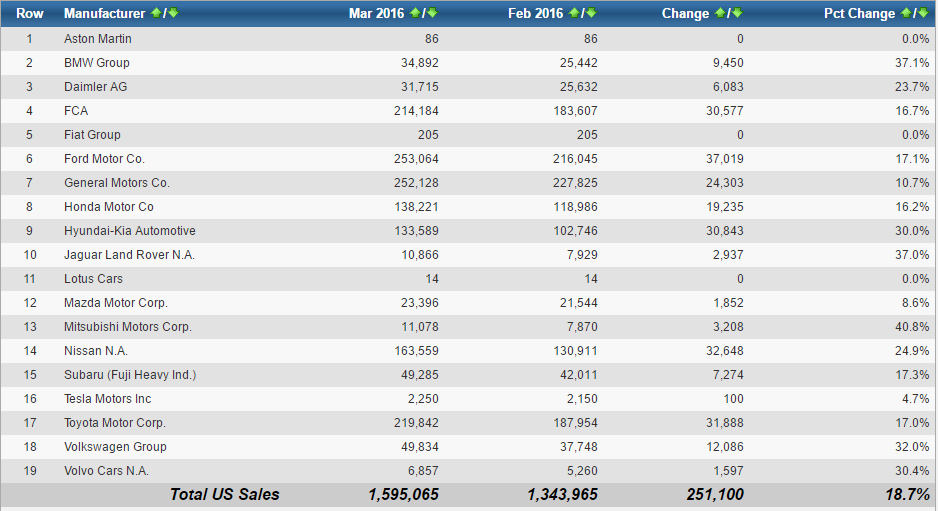Click Total US Sales label
This screenshot has height=511, width=938.
coord(224,494)
